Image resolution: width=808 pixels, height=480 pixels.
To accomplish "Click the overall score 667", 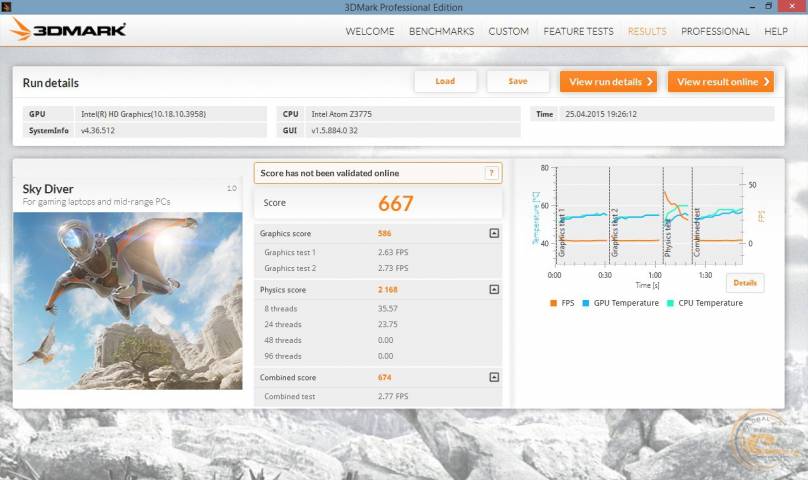I will (x=396, y=203).
